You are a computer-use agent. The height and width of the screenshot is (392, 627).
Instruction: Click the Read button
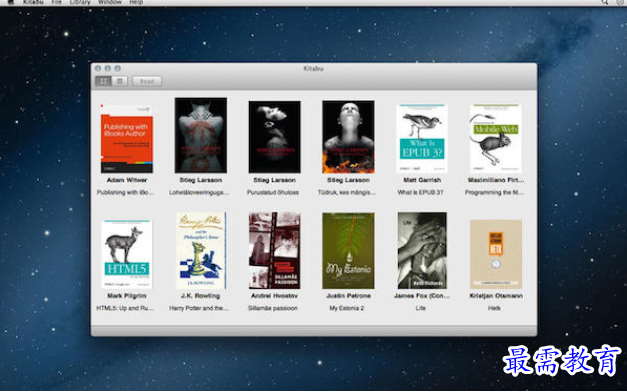pos(147,81)
